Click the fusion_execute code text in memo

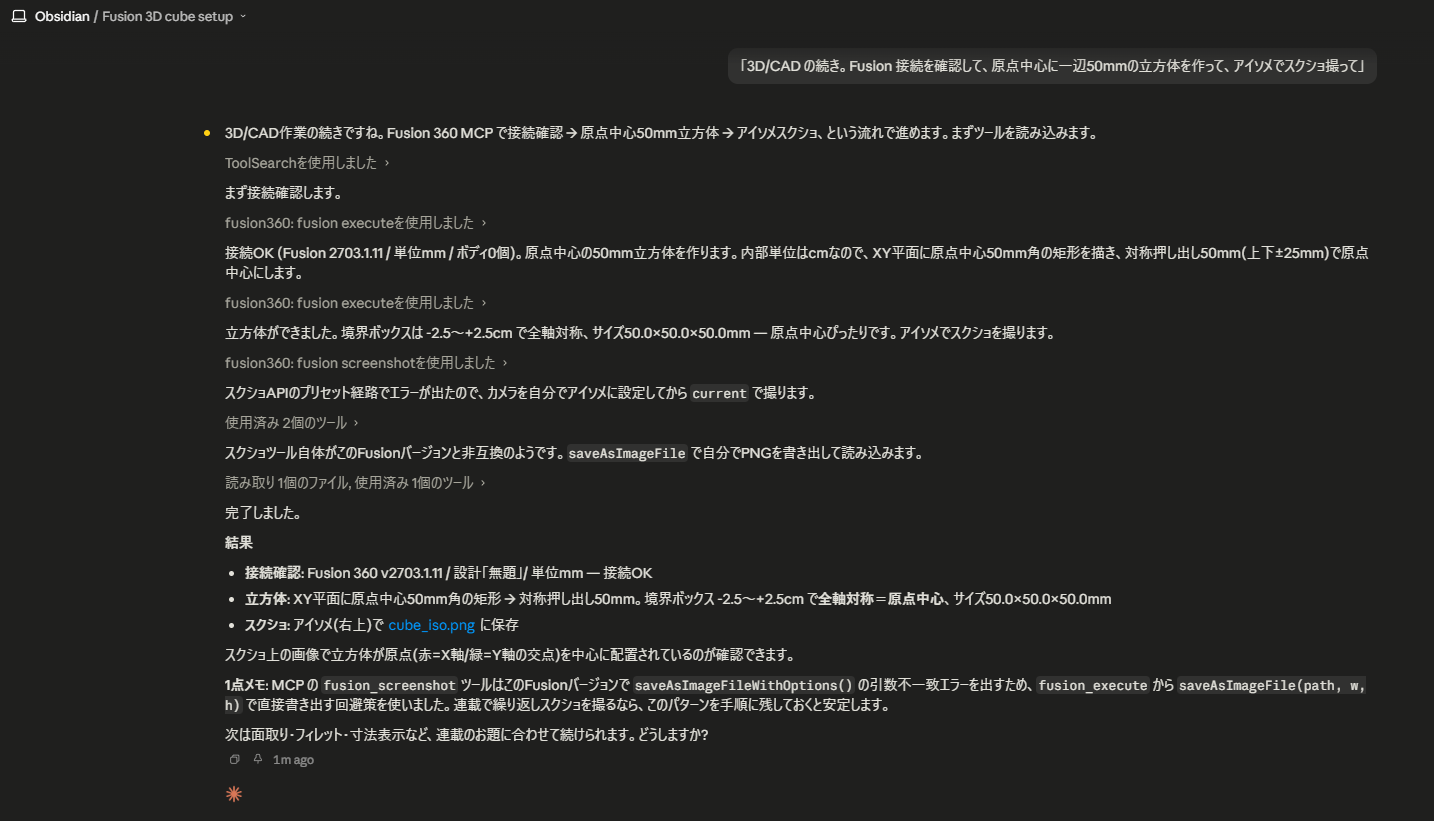(1092, 685)
